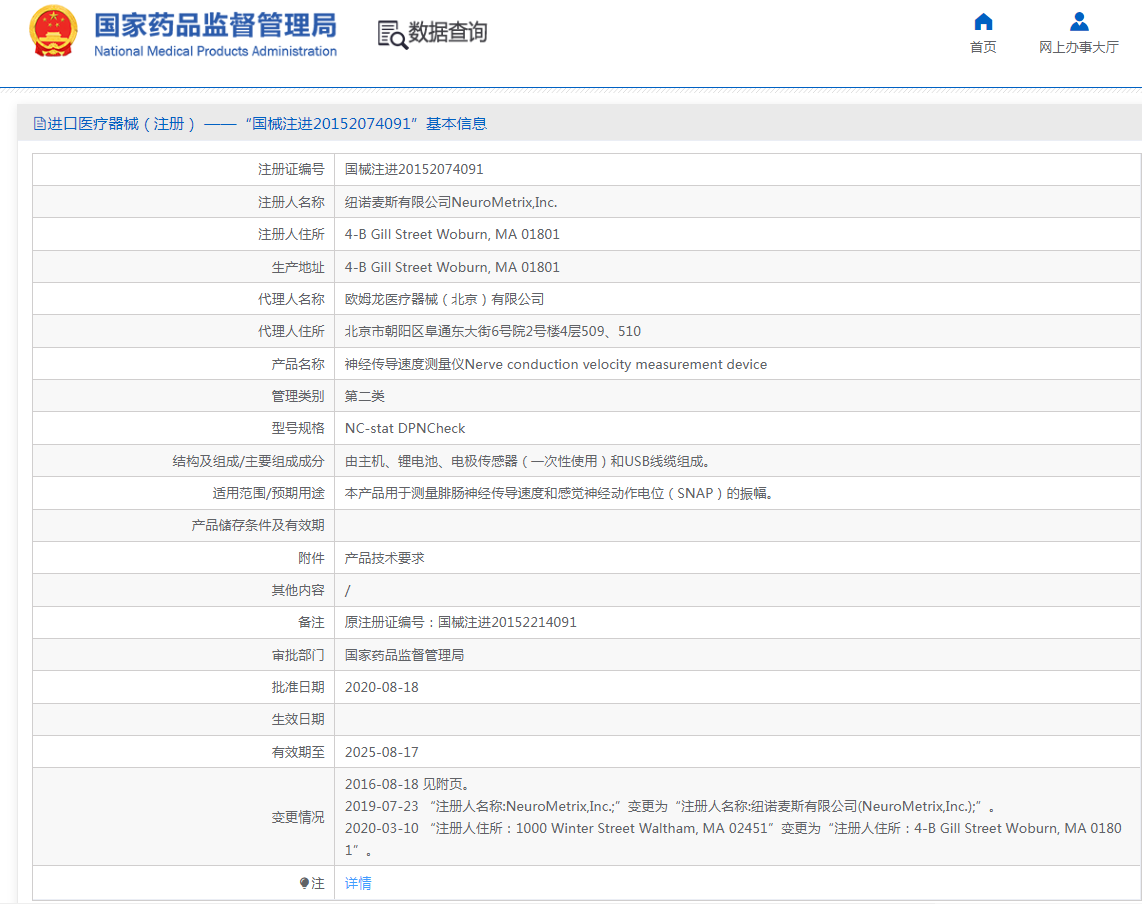The image size is (1142, 904).
Task: Open the 详情 details link
Action: click(x=357, y=882)
